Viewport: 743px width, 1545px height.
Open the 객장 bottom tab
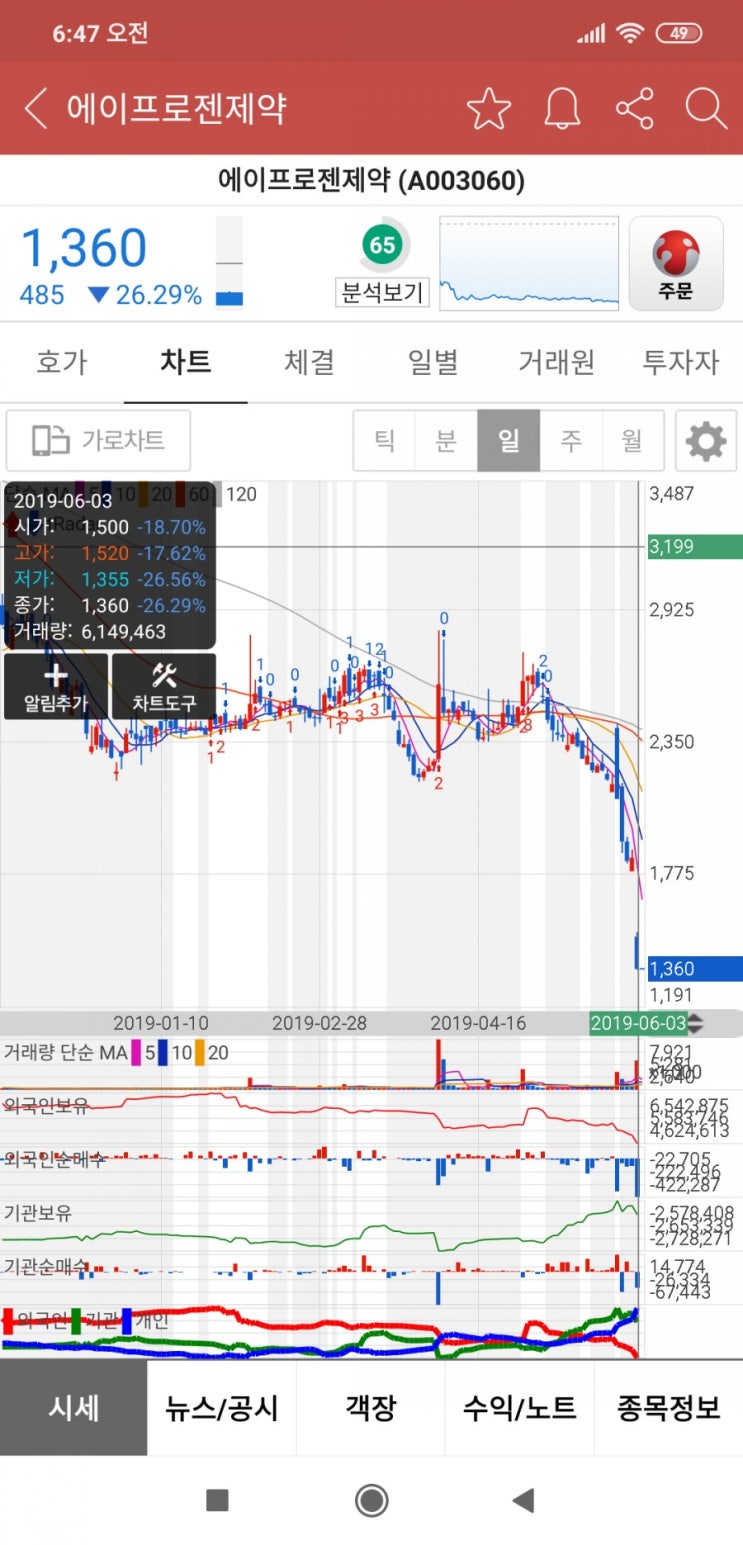pos(371,1408)
